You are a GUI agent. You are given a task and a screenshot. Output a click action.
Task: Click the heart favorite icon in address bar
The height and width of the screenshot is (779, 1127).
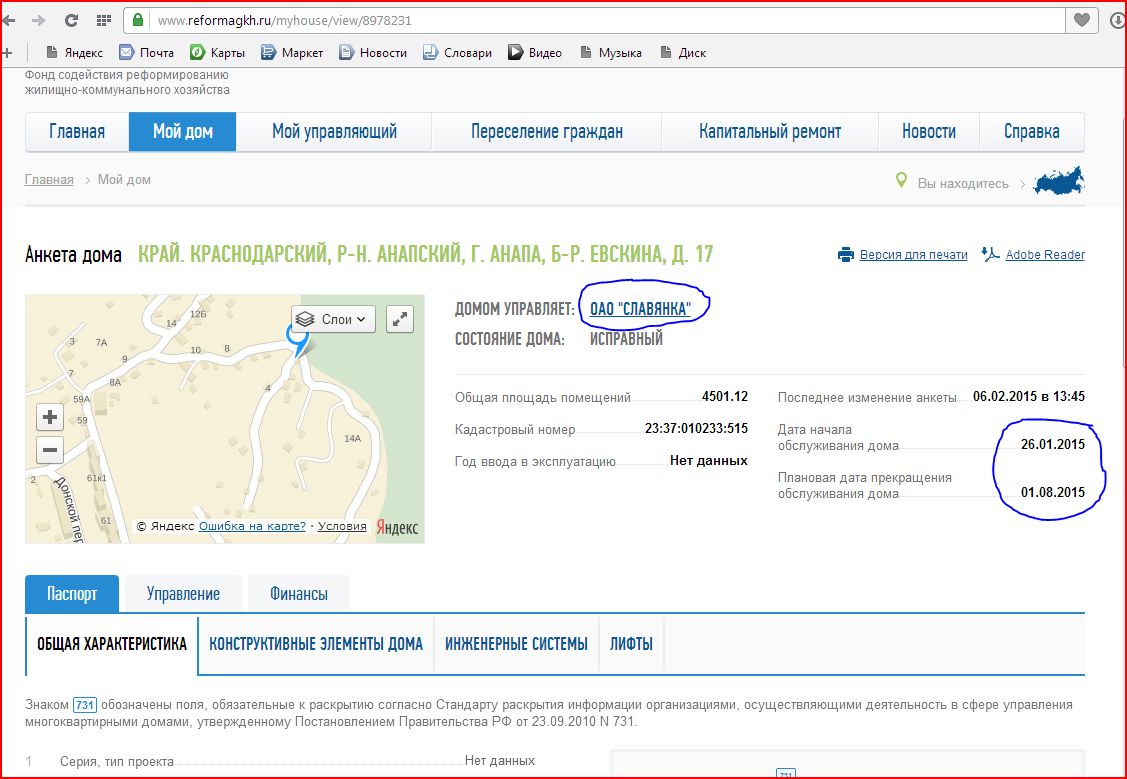coord(1081,20)
